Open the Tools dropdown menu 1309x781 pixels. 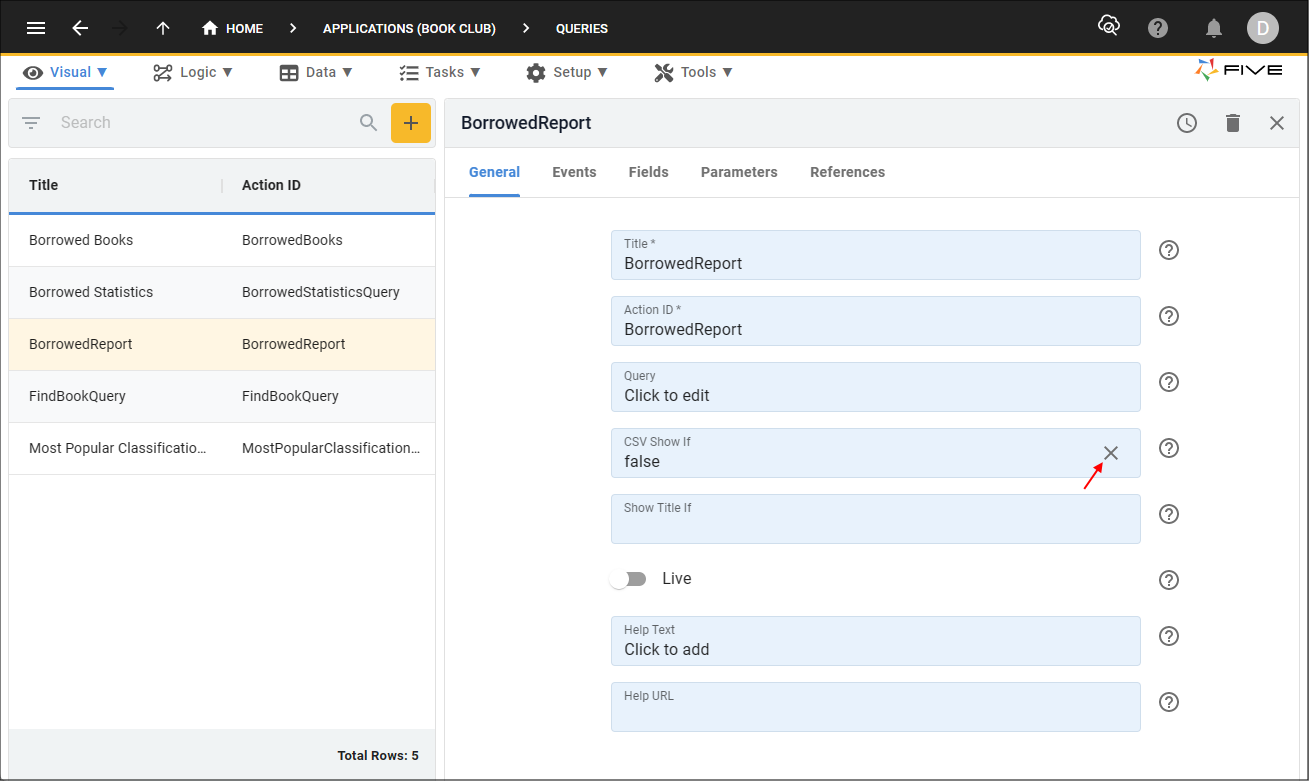[x=694, y=72]
